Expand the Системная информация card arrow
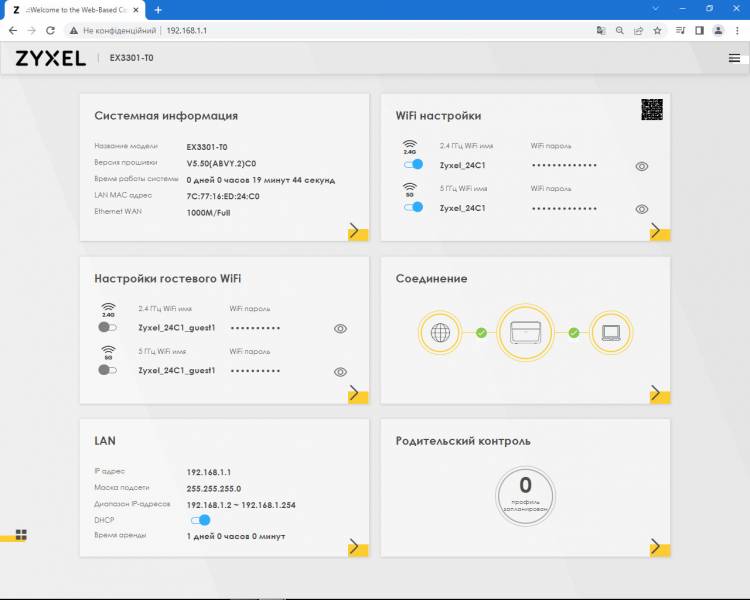The height and width of the screenshot is (600, 750). point(357,232)
